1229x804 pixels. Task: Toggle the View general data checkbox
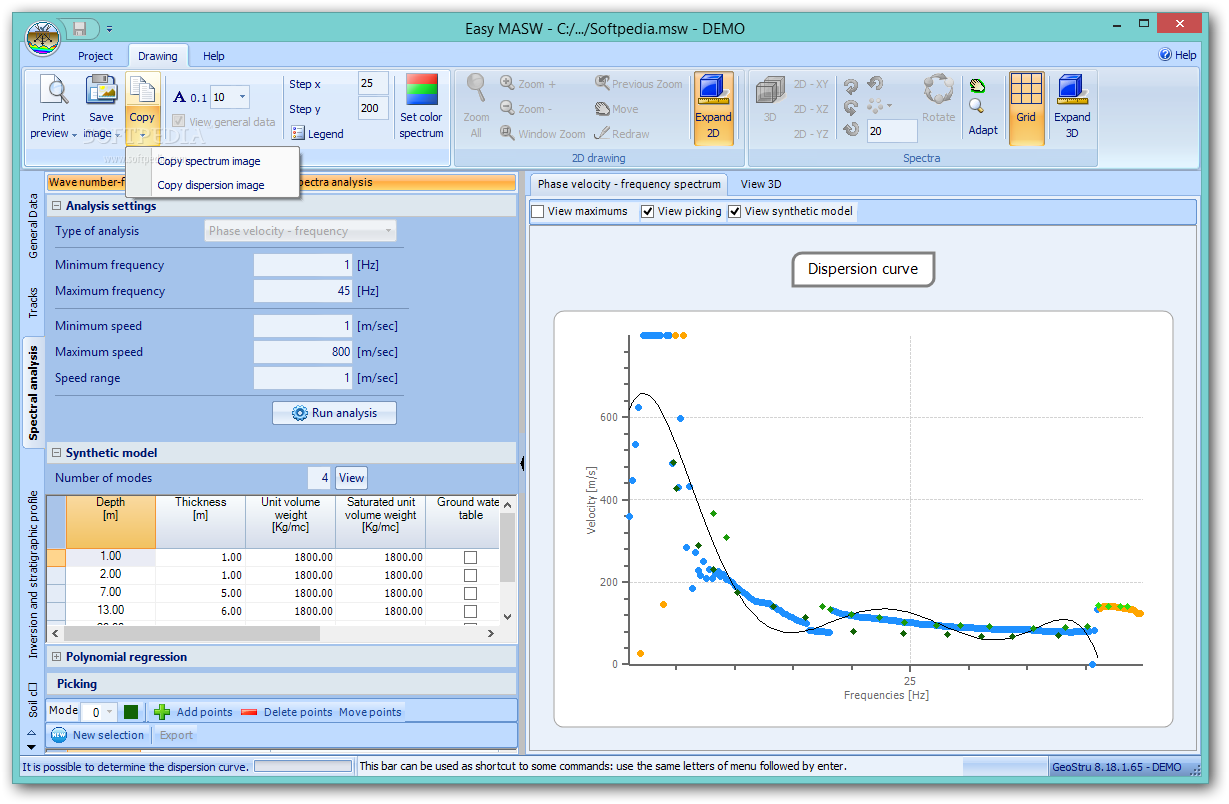coord(179,121)
